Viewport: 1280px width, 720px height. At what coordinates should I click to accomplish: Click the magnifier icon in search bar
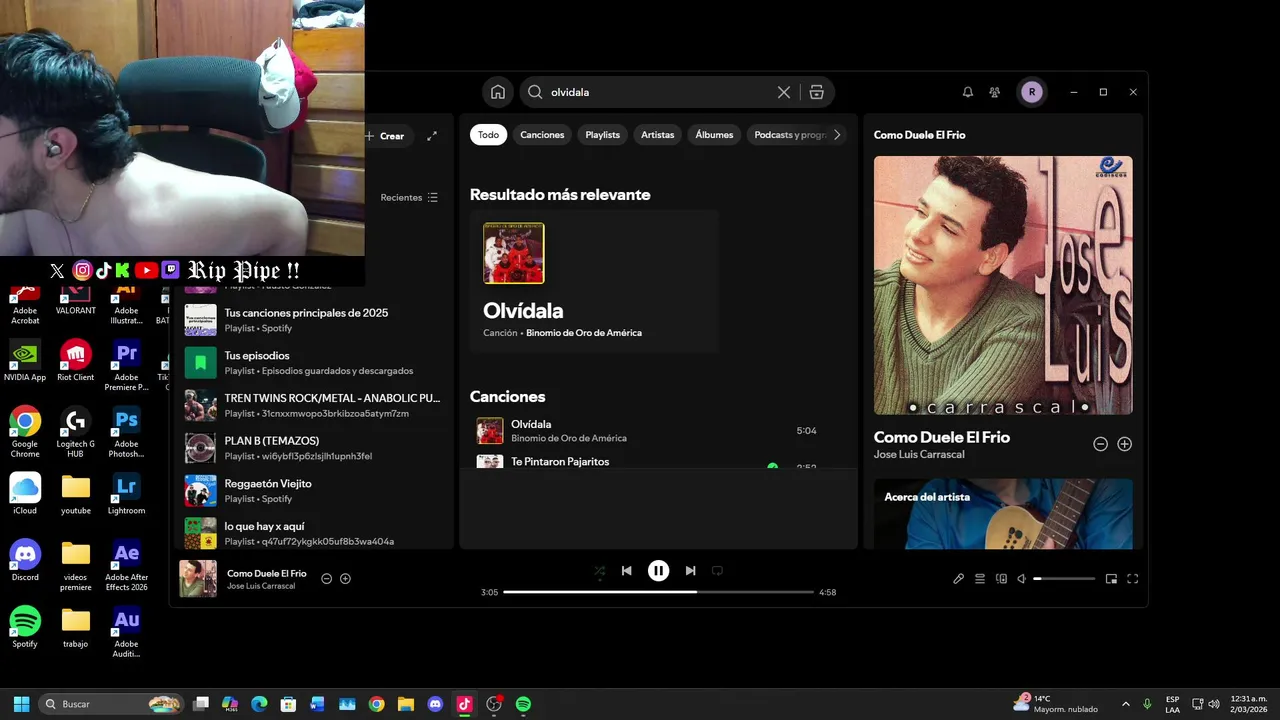coord(535,92)
